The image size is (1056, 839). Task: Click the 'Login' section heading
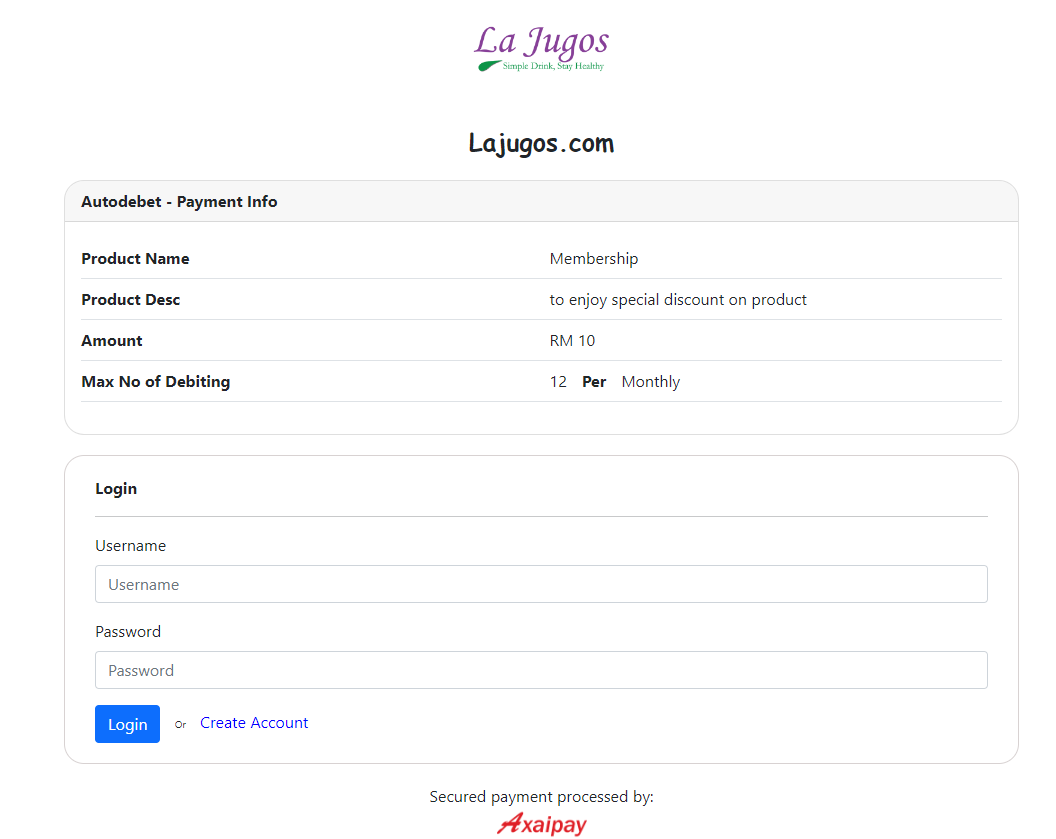[x=116, y=489]
